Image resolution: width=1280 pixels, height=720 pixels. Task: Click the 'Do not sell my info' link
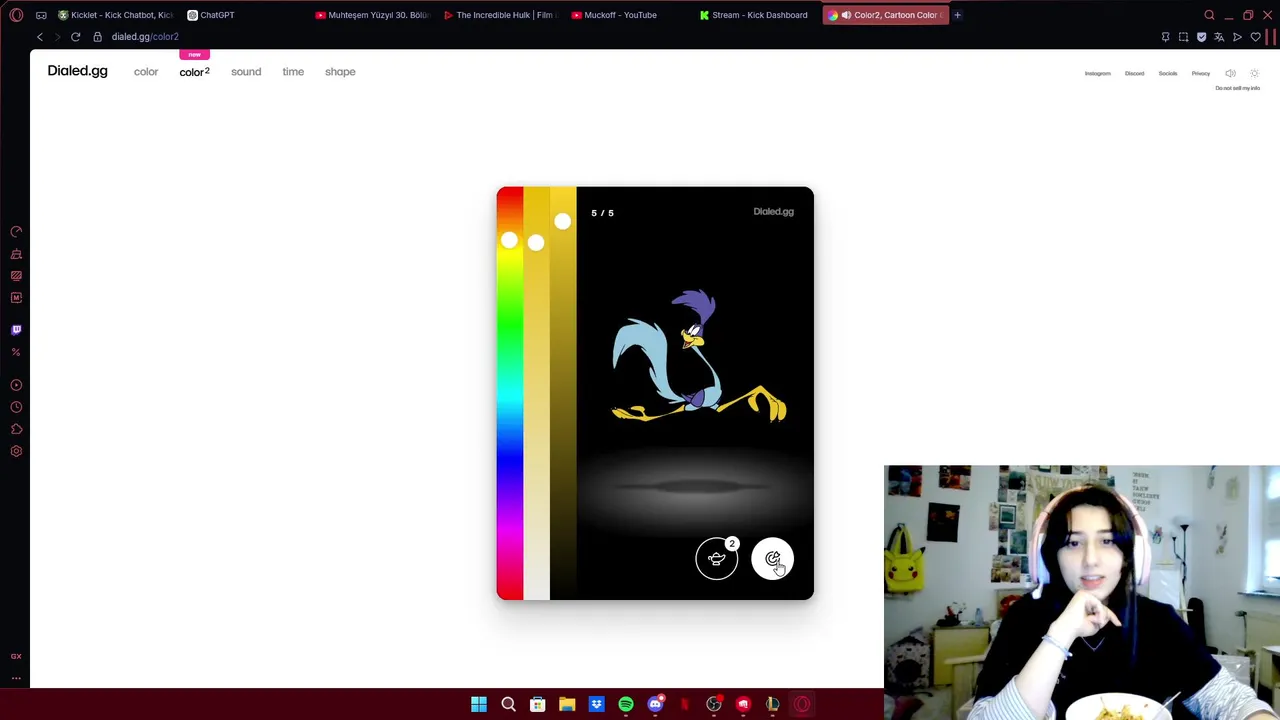pos(1237,88)
